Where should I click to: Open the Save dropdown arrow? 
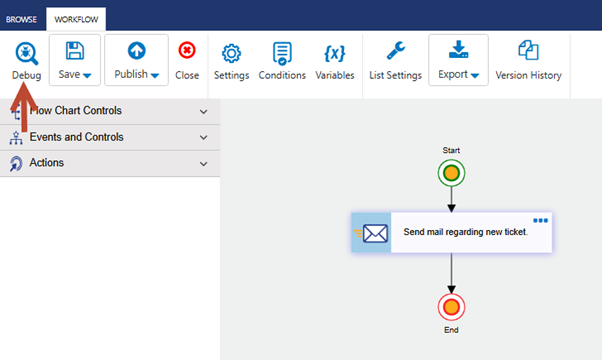(87, 76)
